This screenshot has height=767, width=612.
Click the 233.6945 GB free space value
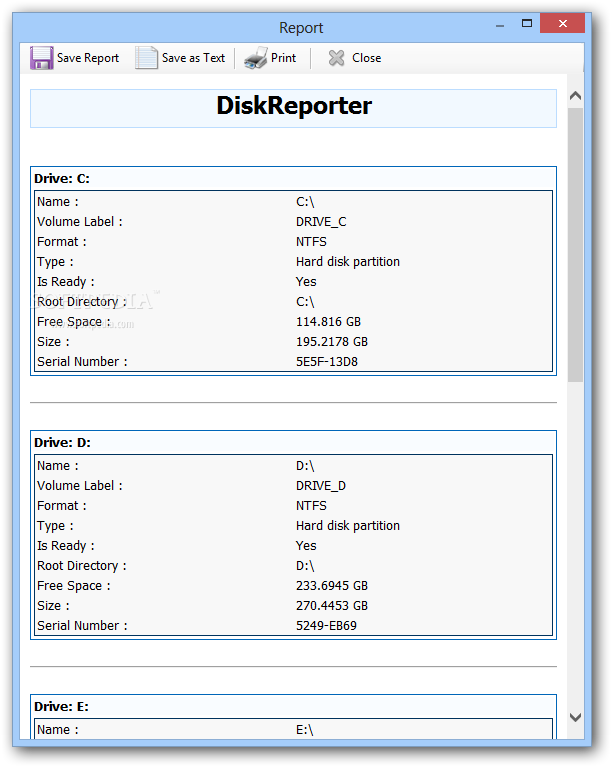332,586
